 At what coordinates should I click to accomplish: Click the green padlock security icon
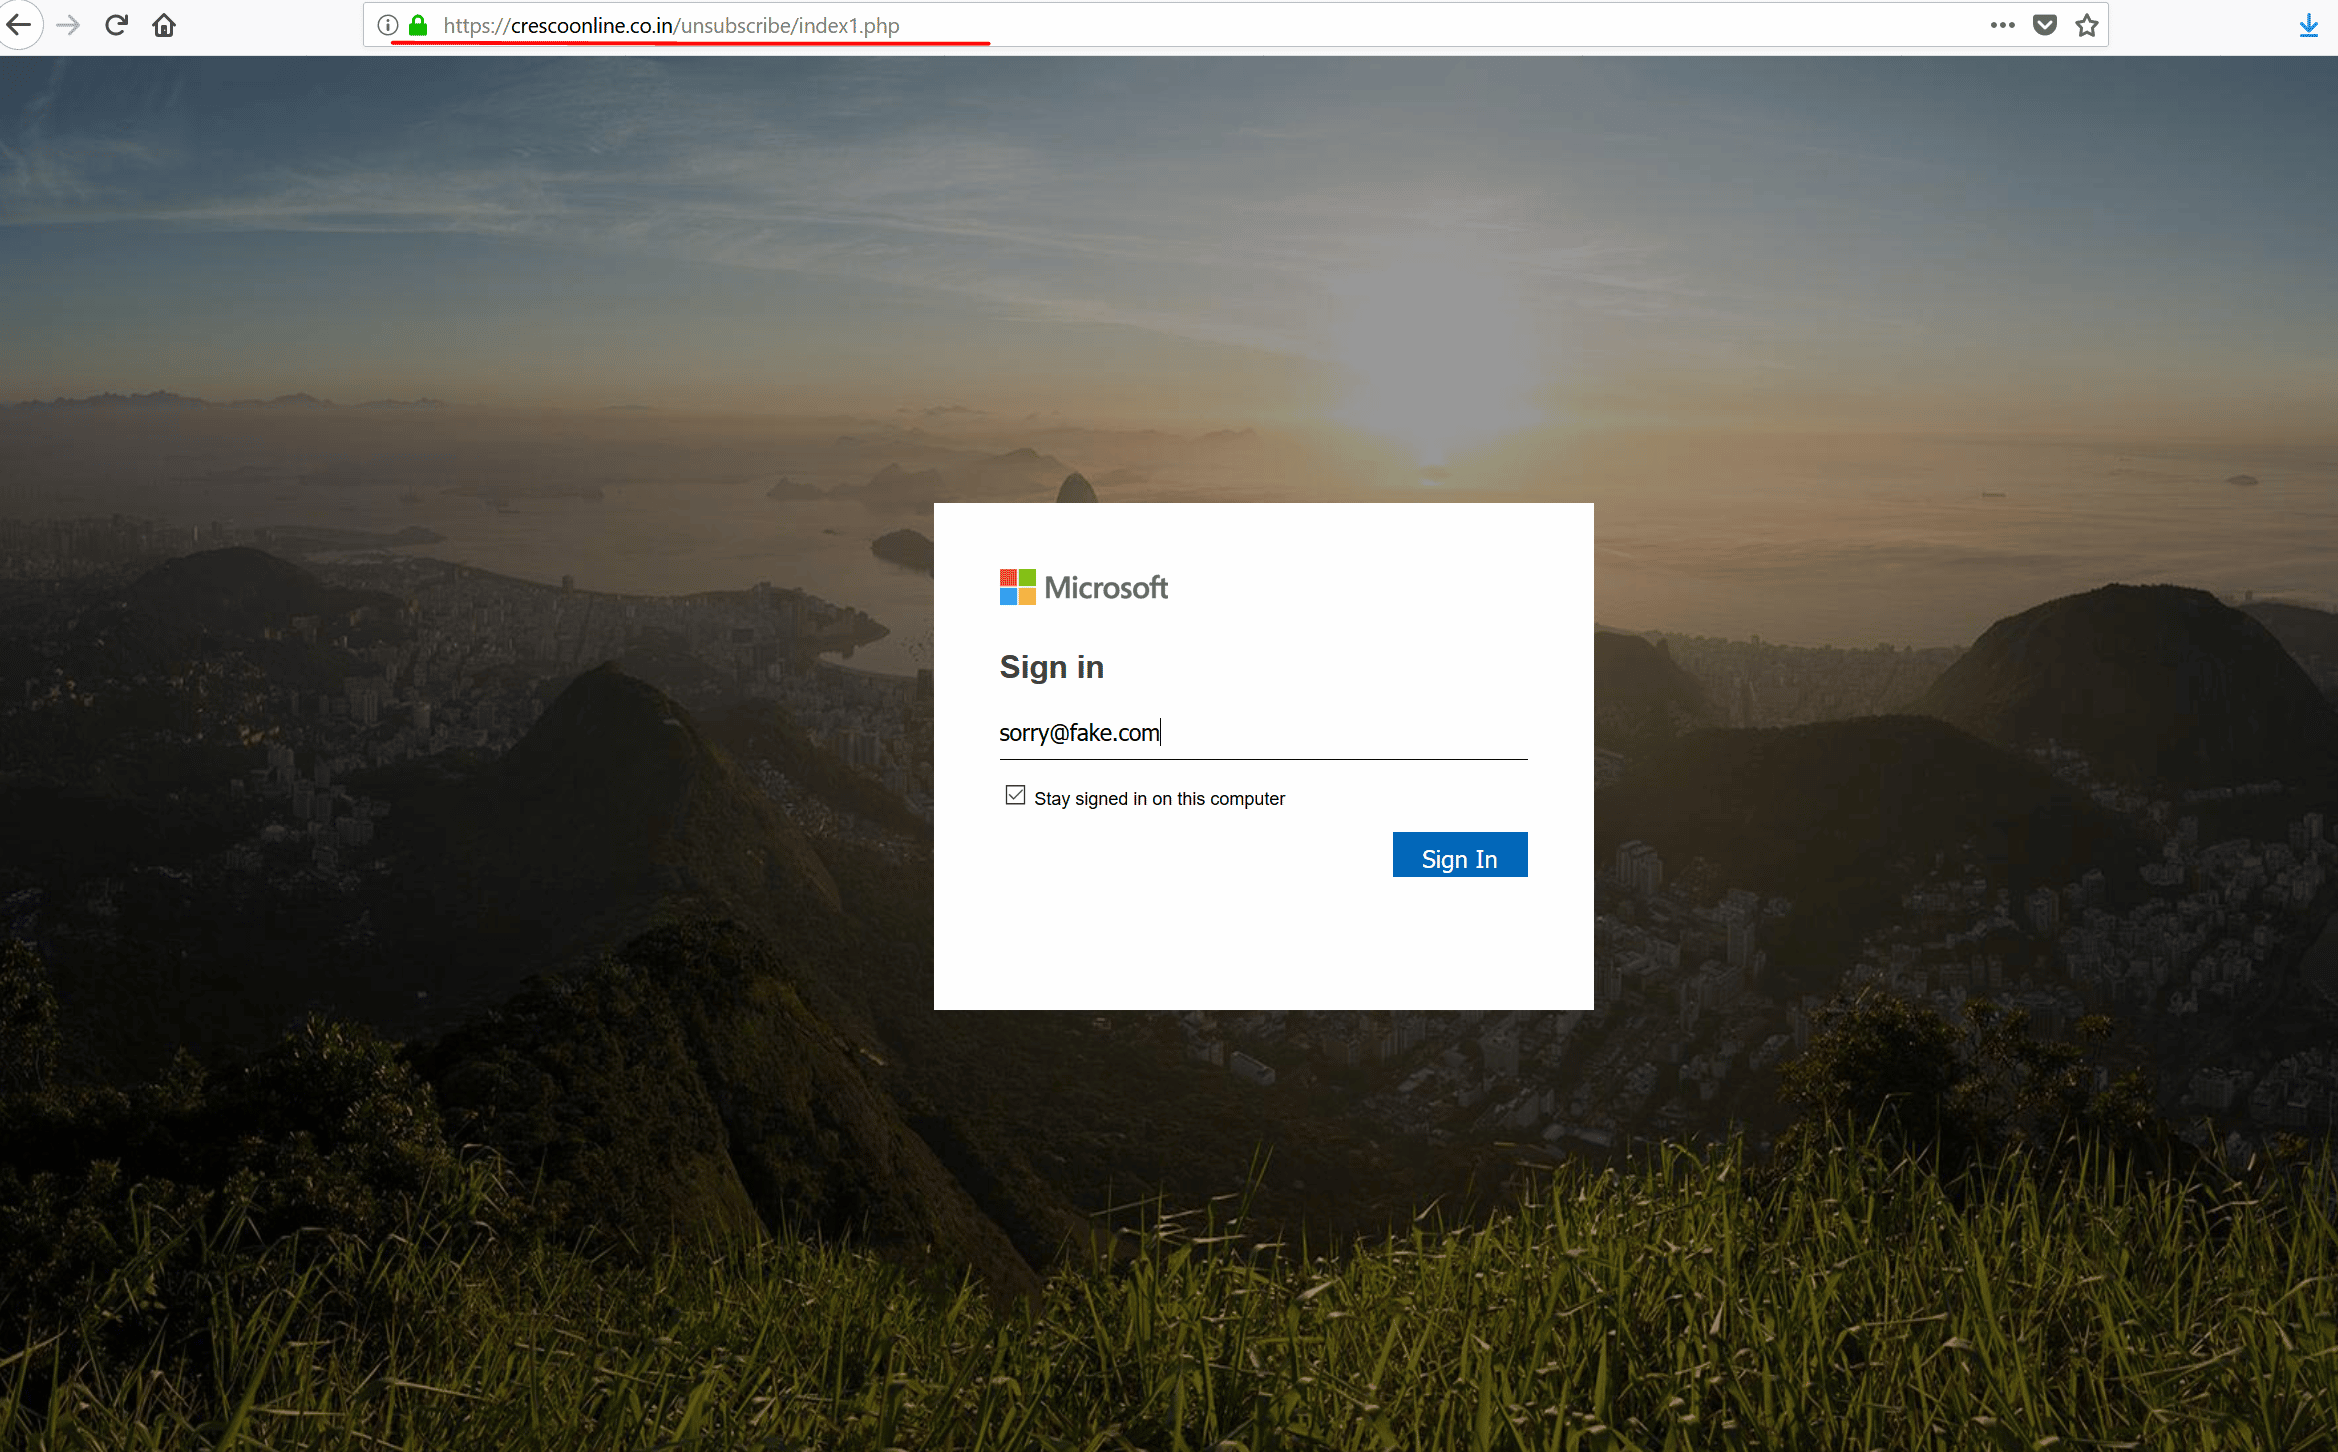(418, 26)
